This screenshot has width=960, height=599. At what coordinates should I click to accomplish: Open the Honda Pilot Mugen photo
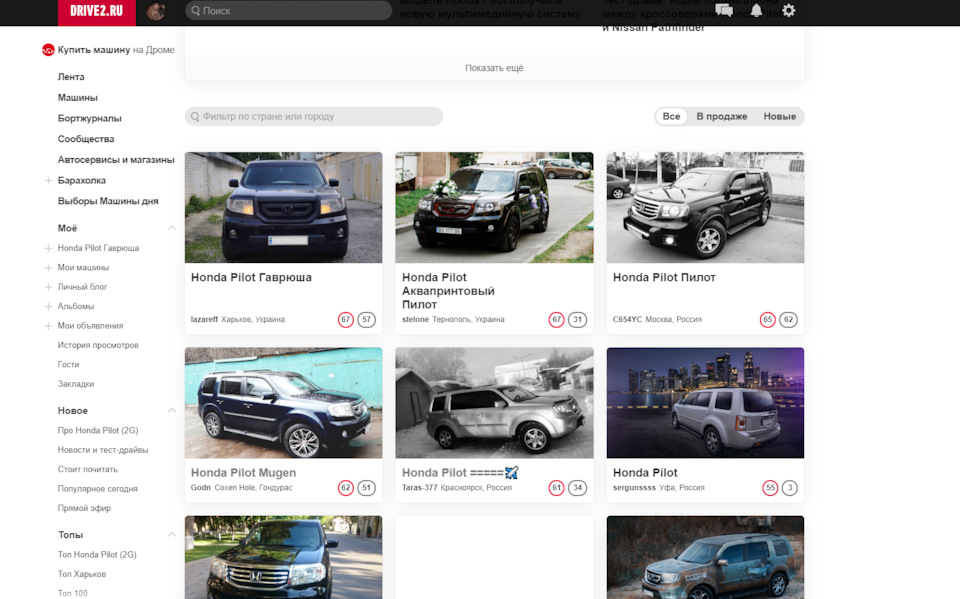(x=283, y=403)
